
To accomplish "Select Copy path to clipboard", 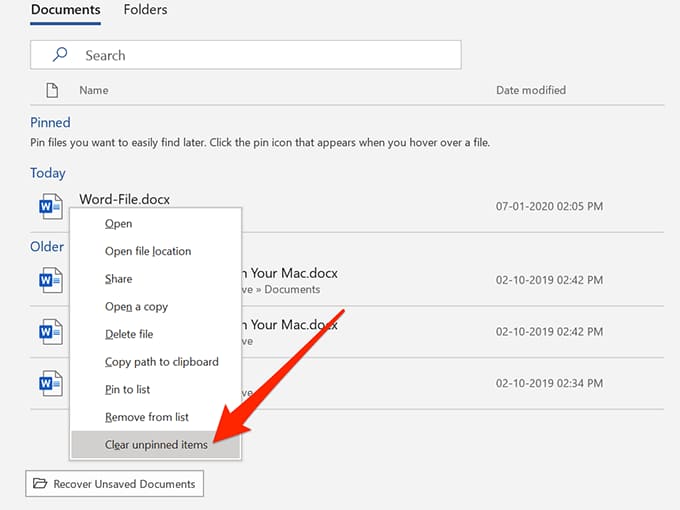I will pyautogui.click(x=161, y=362).
